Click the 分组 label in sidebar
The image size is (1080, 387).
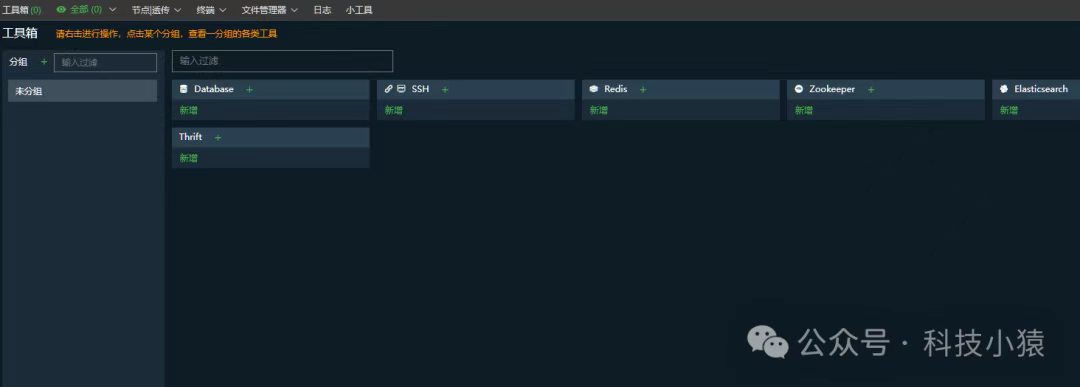click(18, 62)
